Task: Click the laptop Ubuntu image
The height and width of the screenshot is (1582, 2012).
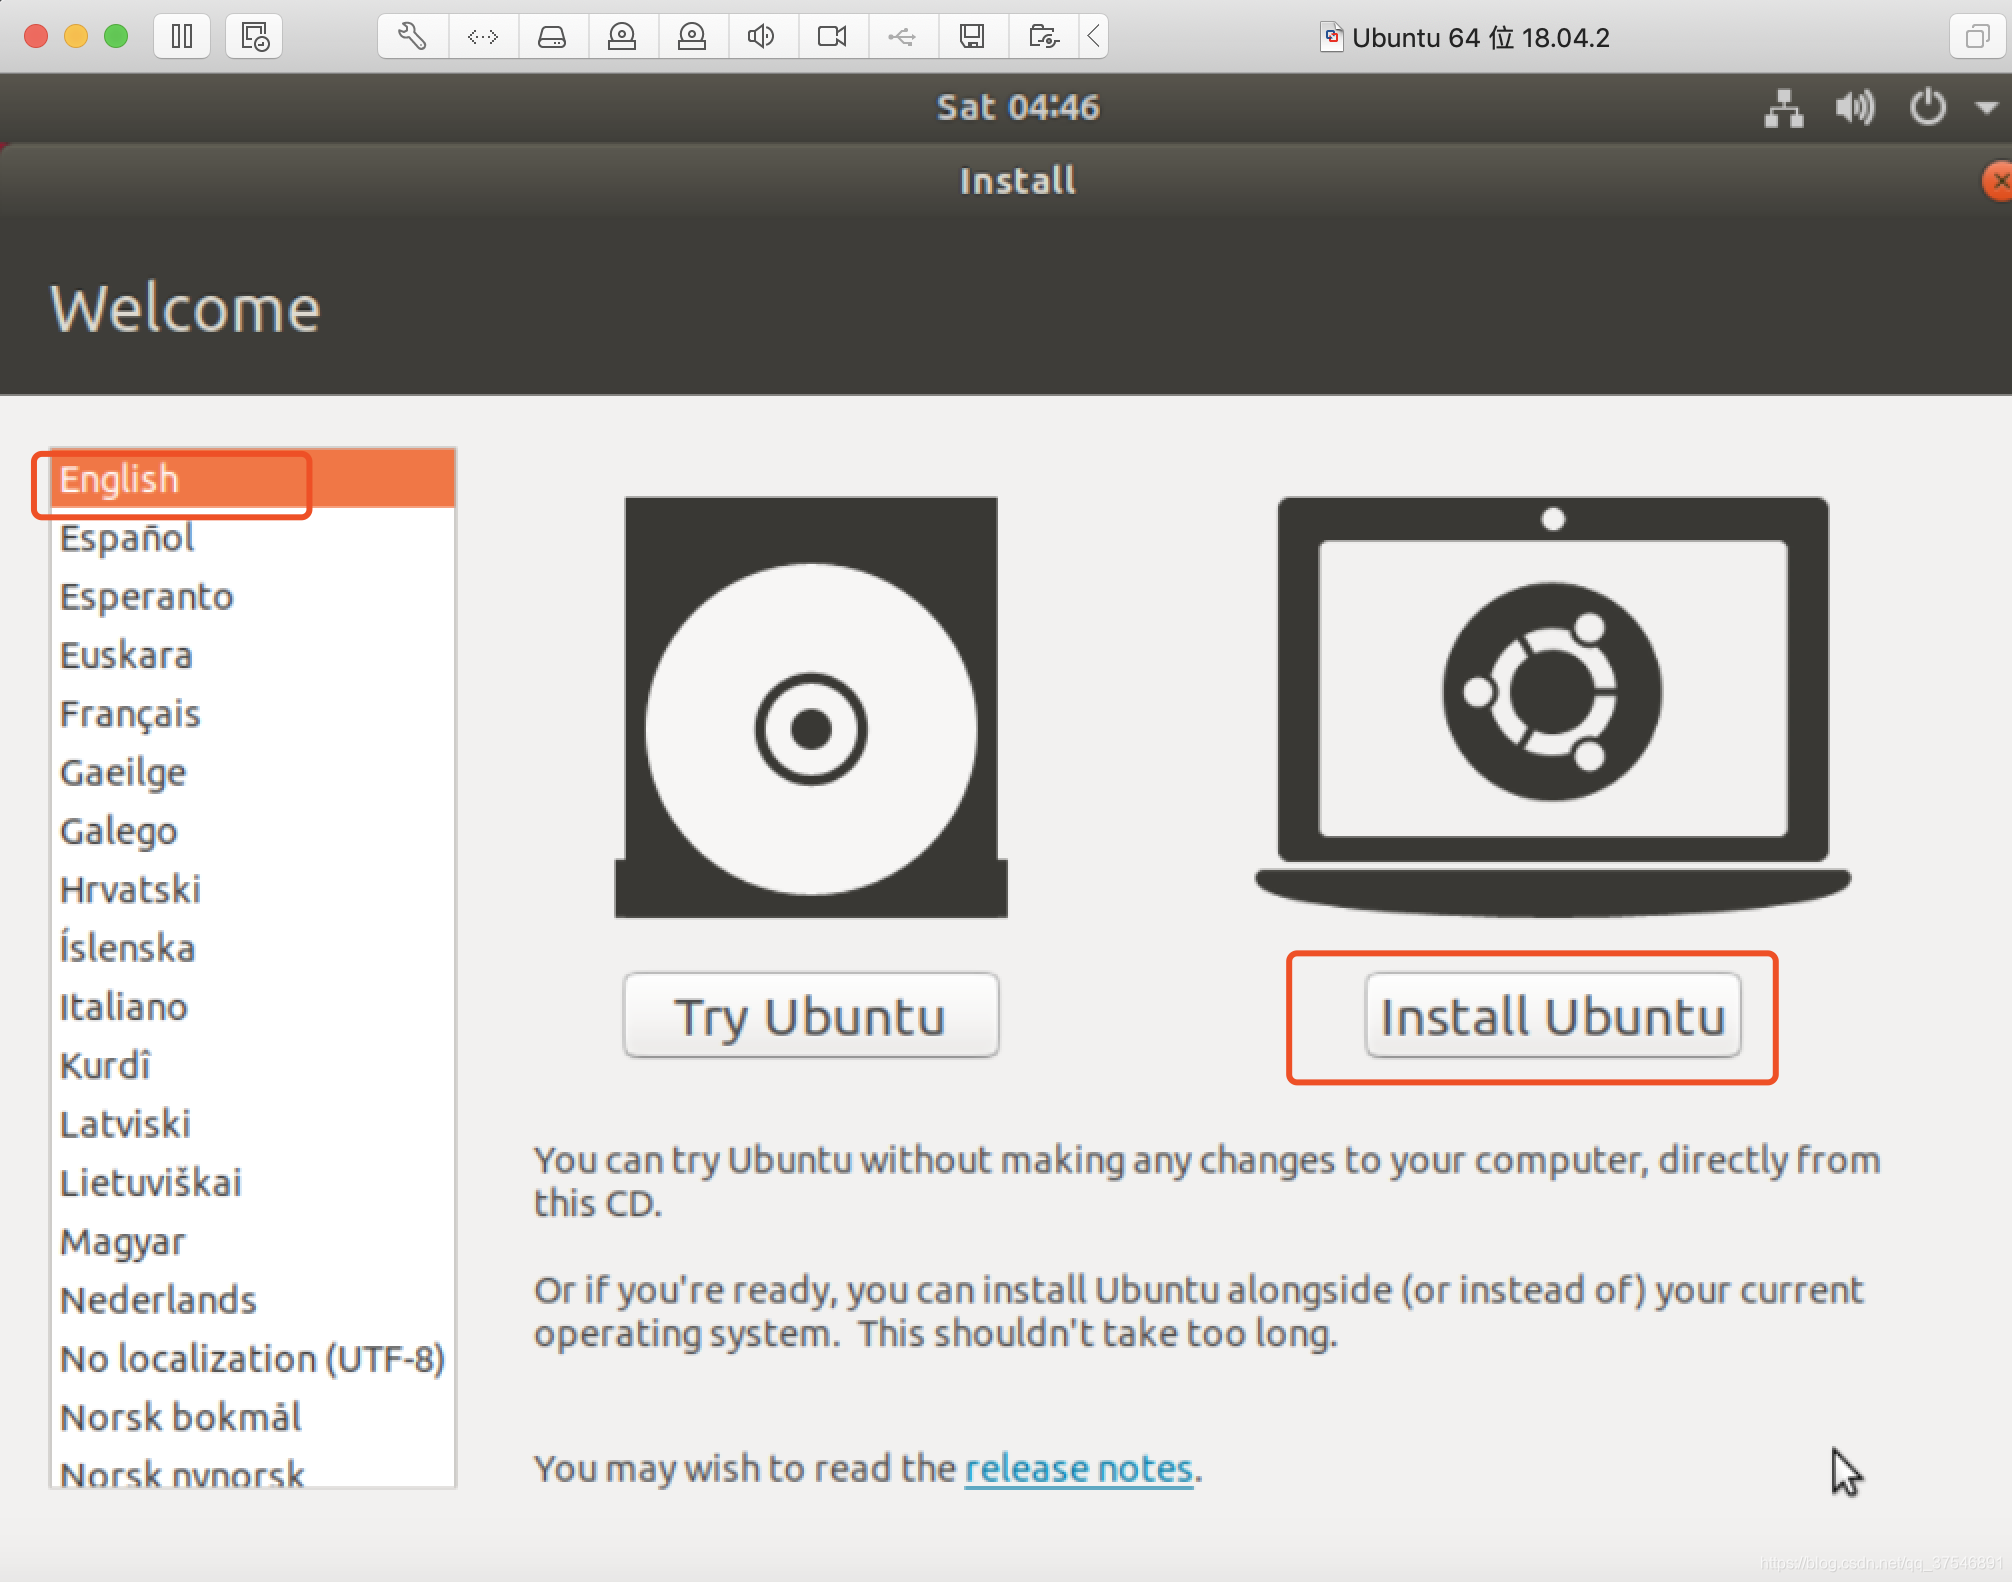Action: pos(1553,707)
